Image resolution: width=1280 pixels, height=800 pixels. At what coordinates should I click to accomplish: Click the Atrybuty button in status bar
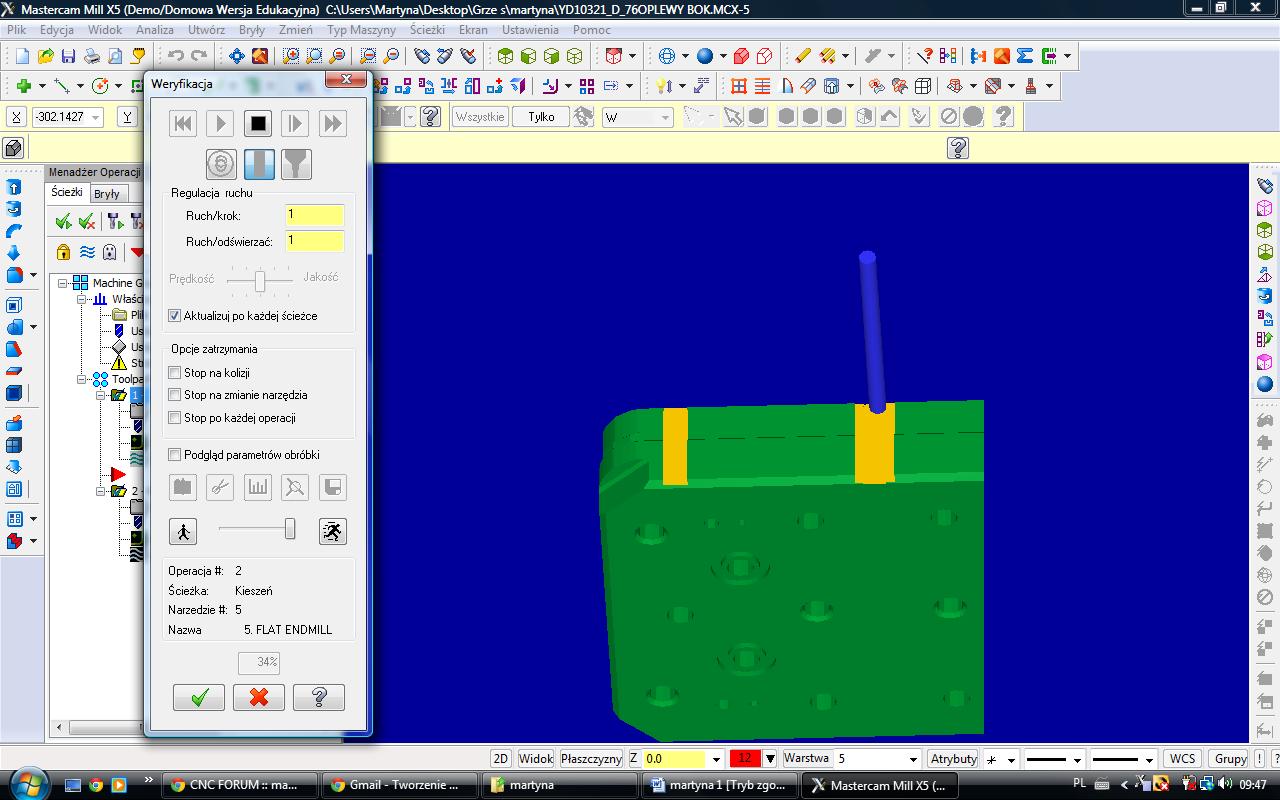tap(953, 759)
